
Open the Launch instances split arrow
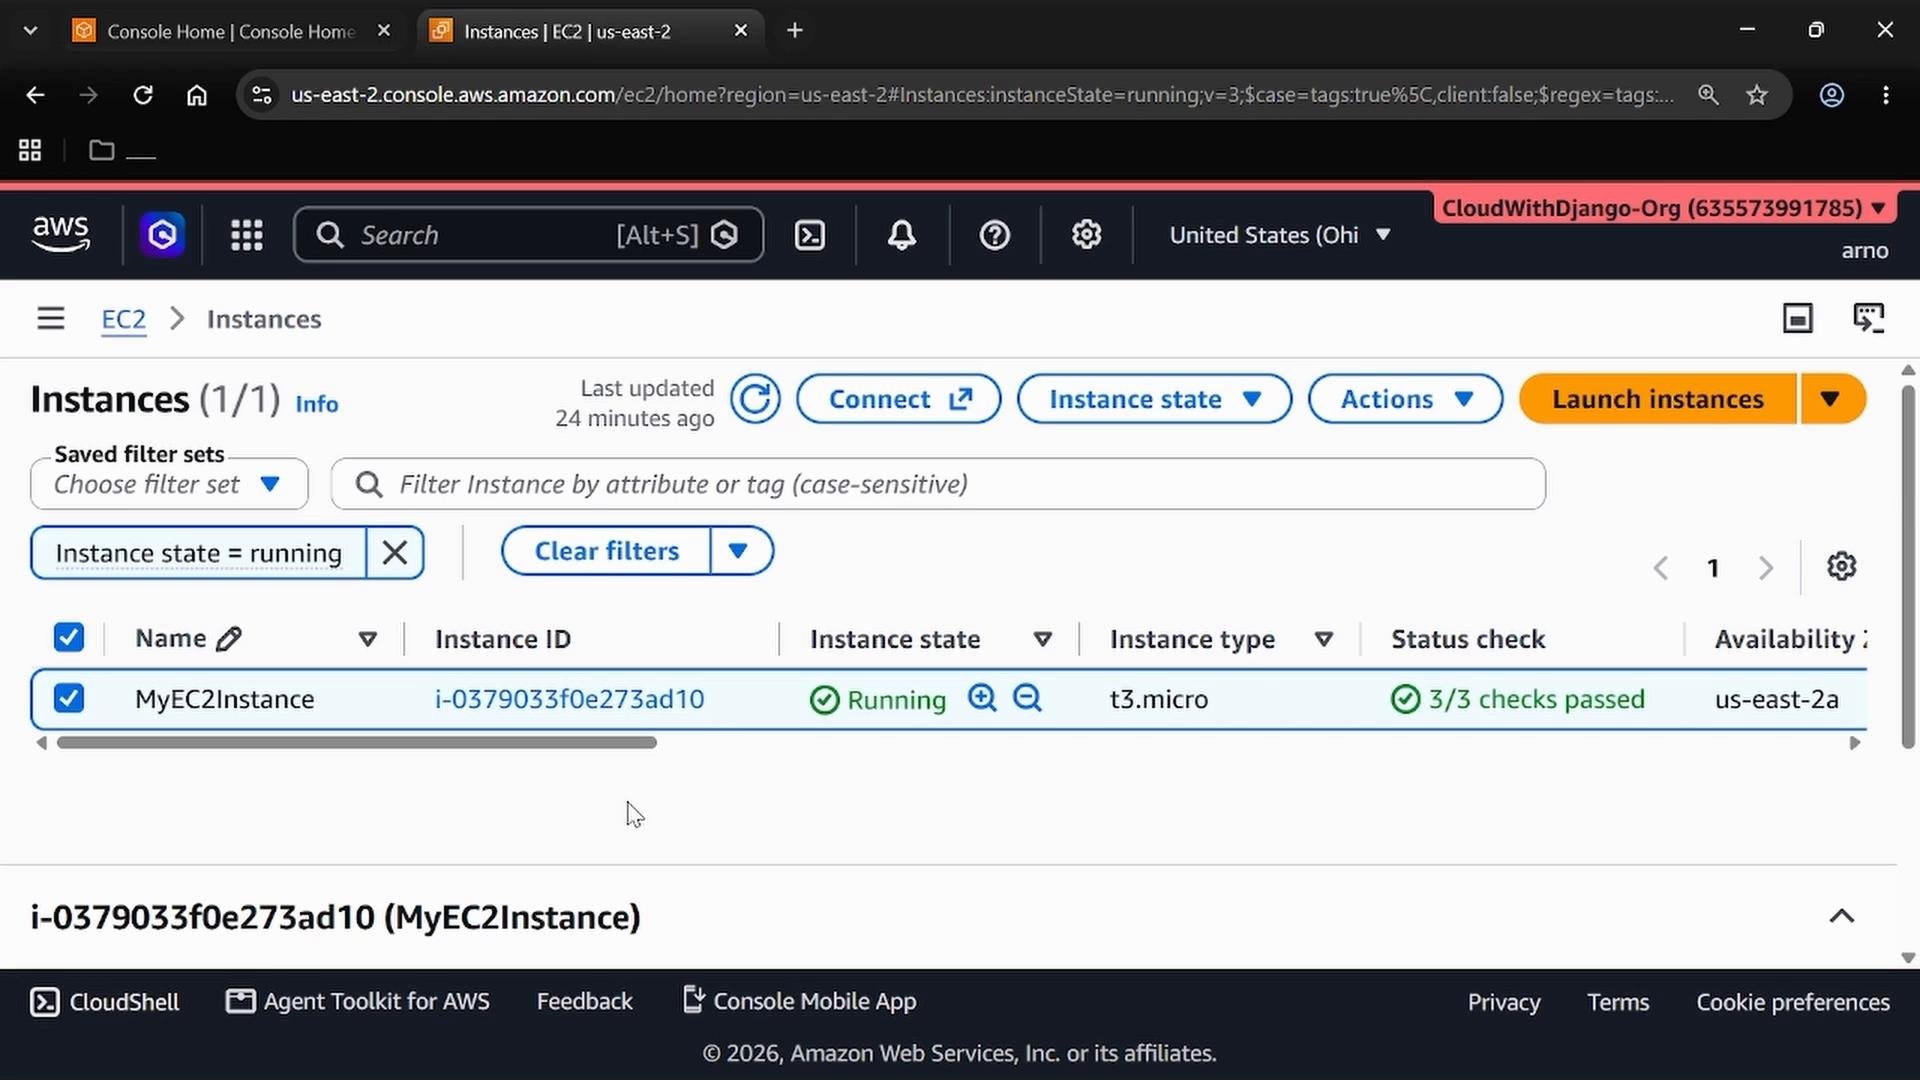coord(1831,399)
